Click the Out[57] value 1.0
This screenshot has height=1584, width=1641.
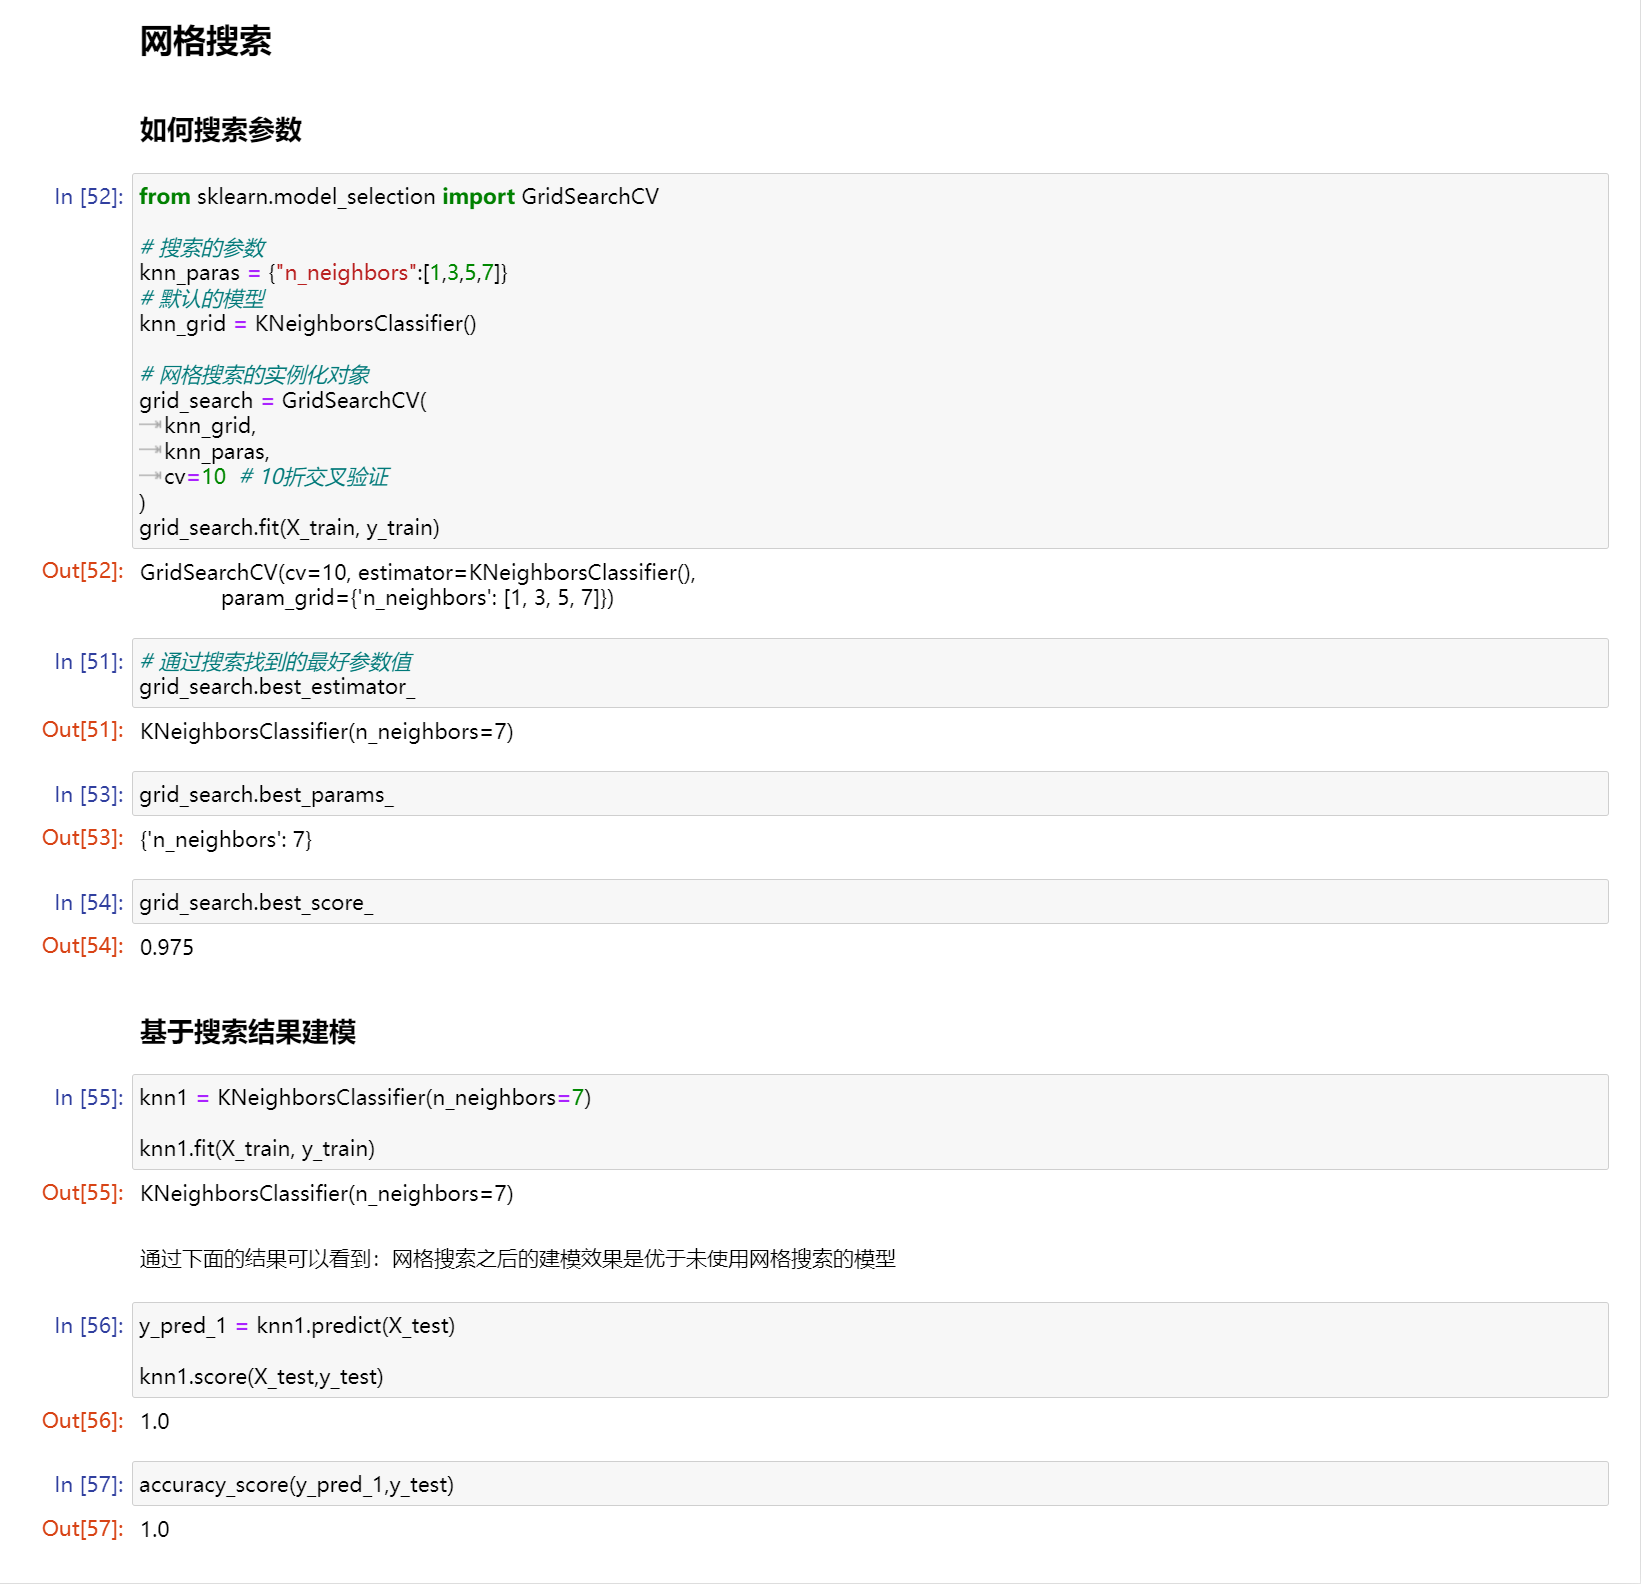click(x=155, y=1529)
